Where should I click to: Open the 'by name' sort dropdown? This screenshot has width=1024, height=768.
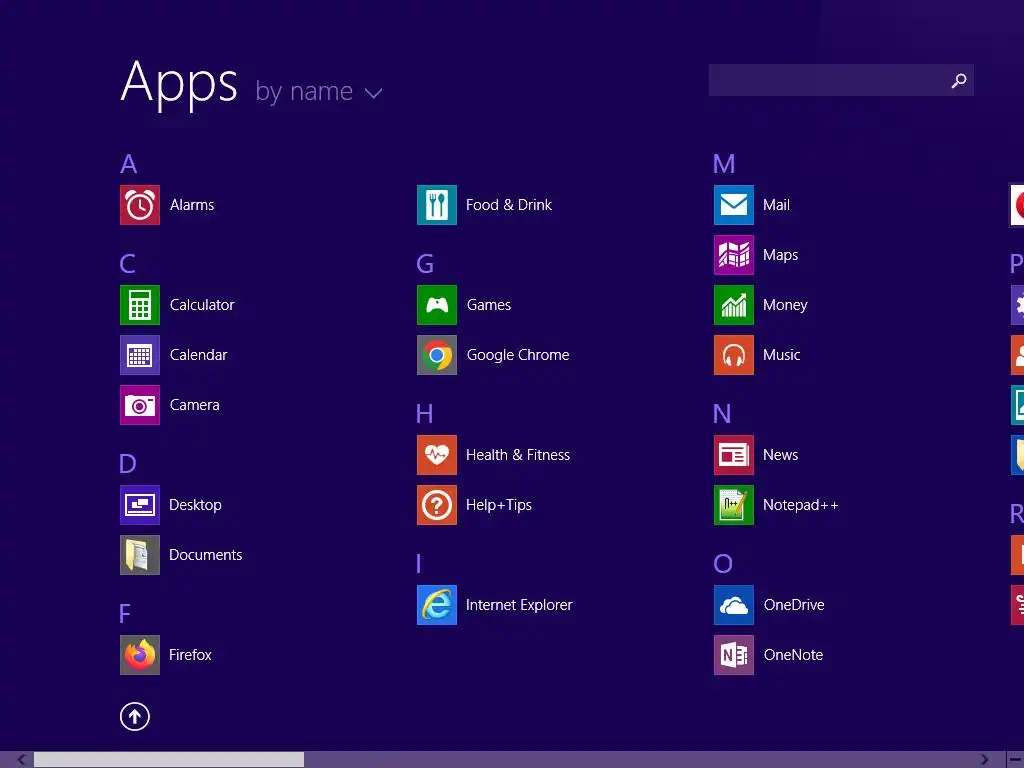pyautogui.click(x=319, y=91)
